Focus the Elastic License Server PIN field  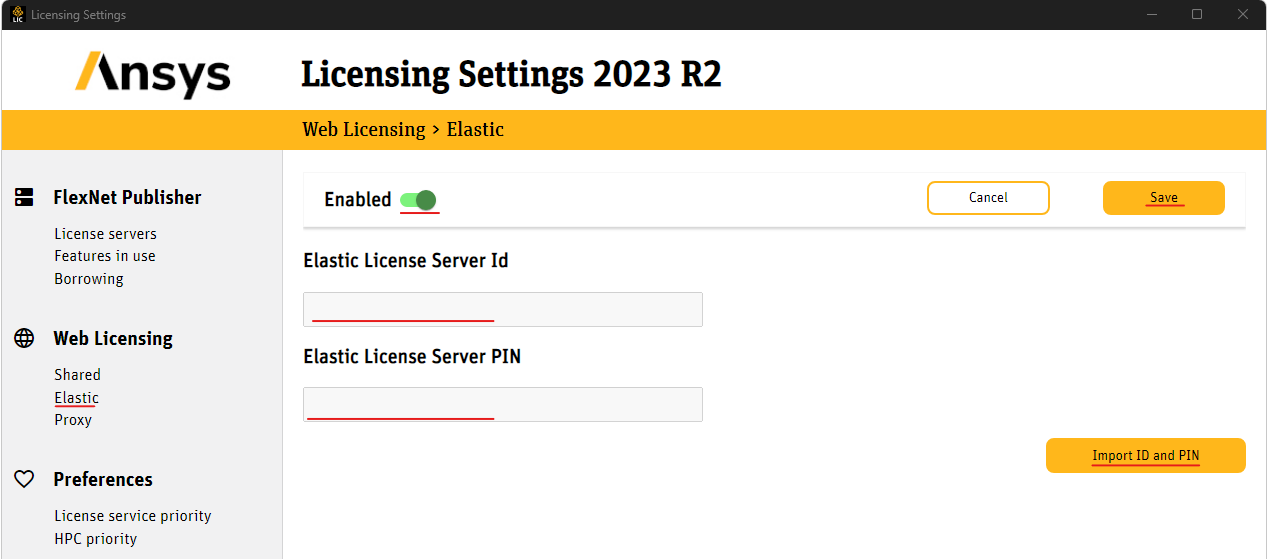[x=502, y=405]
